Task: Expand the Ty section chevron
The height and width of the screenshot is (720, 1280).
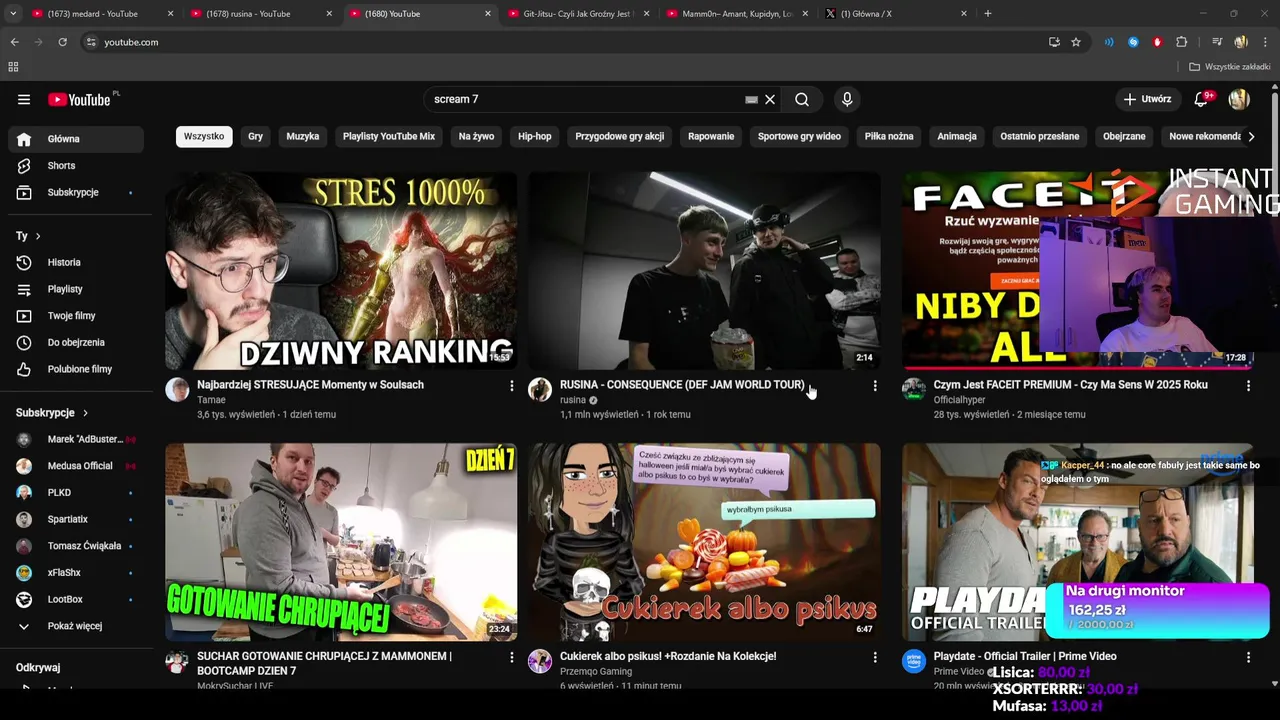Action: click(x=38, y=236)
